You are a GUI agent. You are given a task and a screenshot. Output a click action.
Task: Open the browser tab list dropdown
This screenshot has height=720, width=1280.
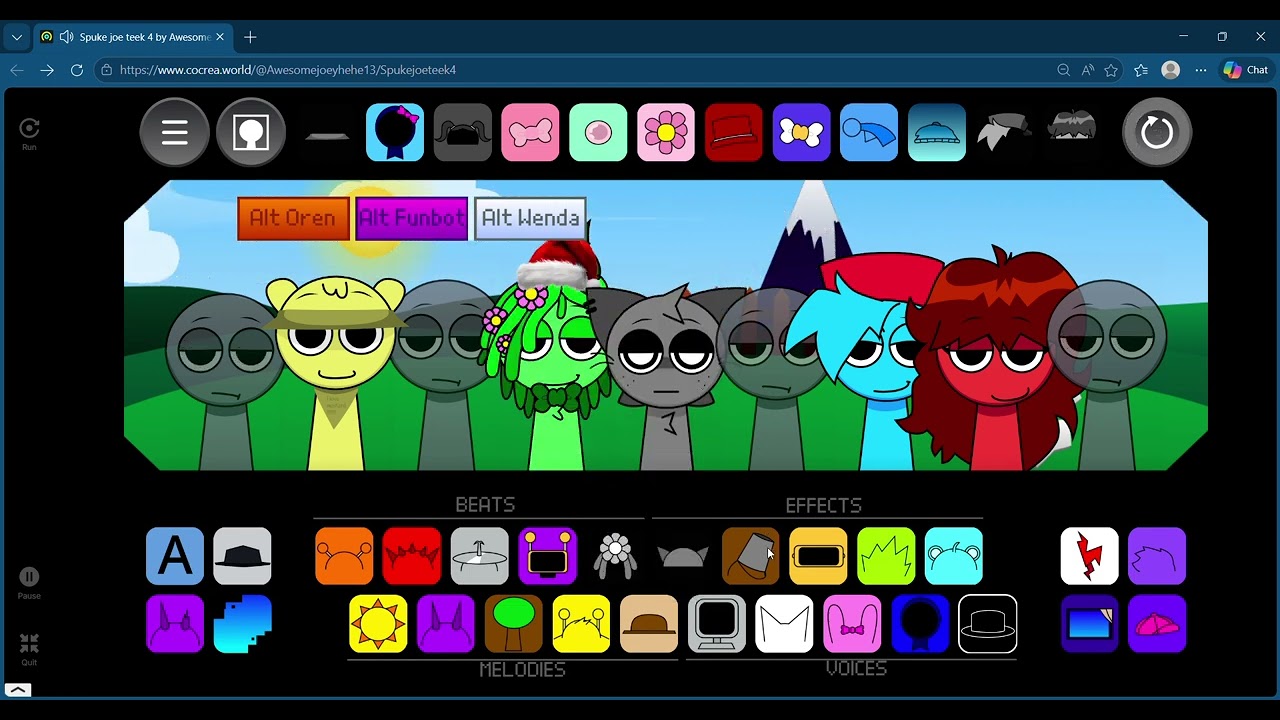tap(17, 37)
